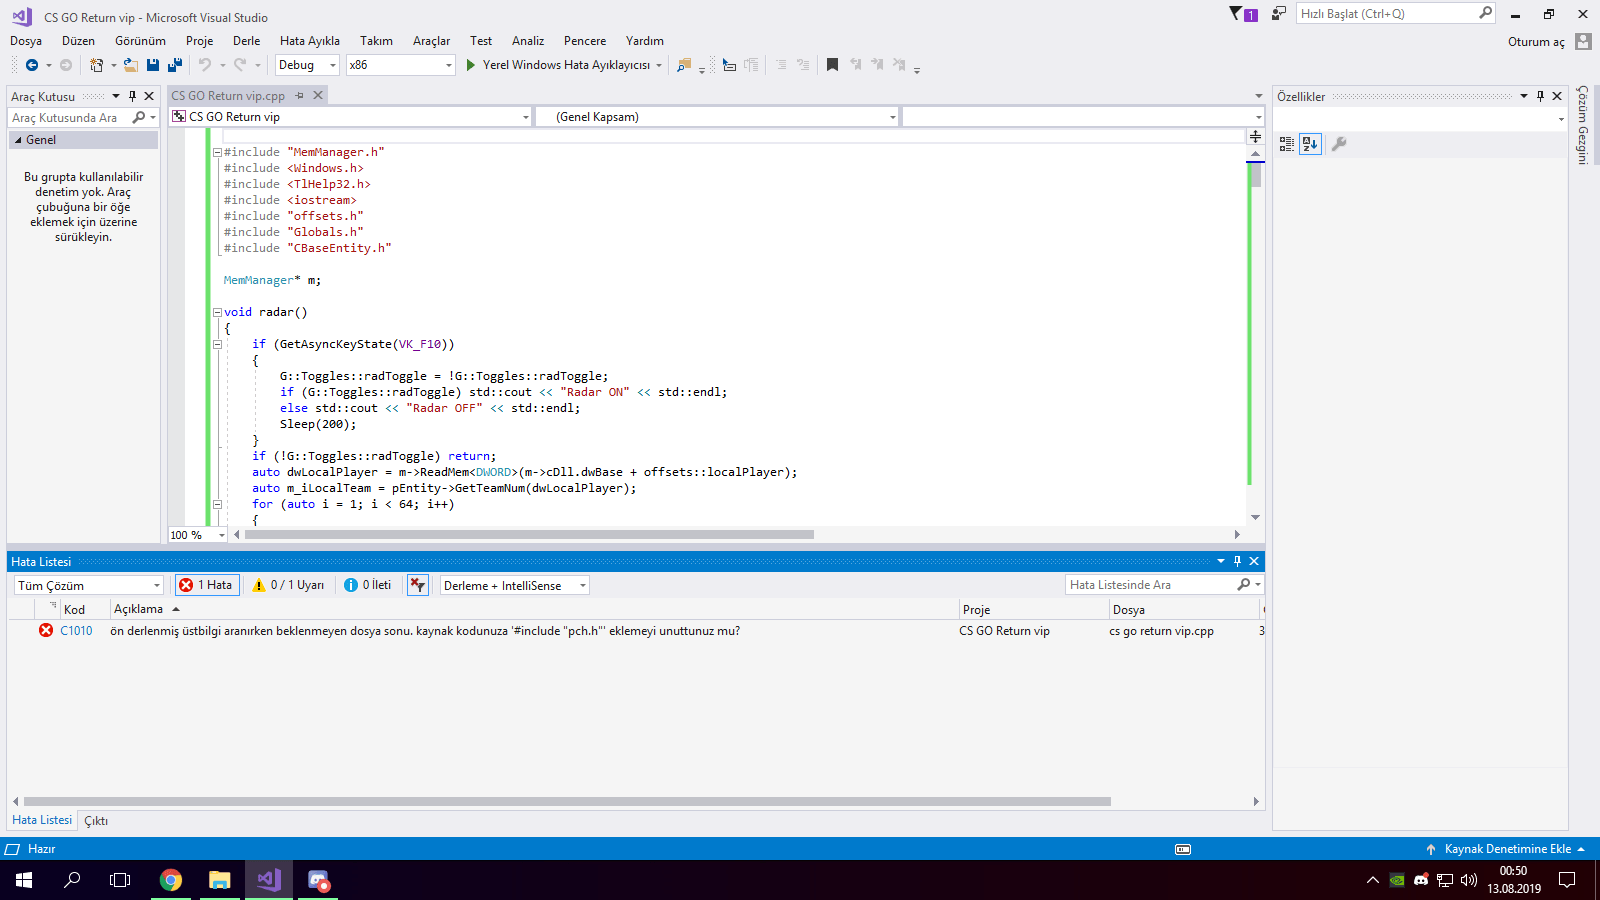Open Discord from the taskbar
Viewport: 1600px width, 900px height.
(318, 880)
